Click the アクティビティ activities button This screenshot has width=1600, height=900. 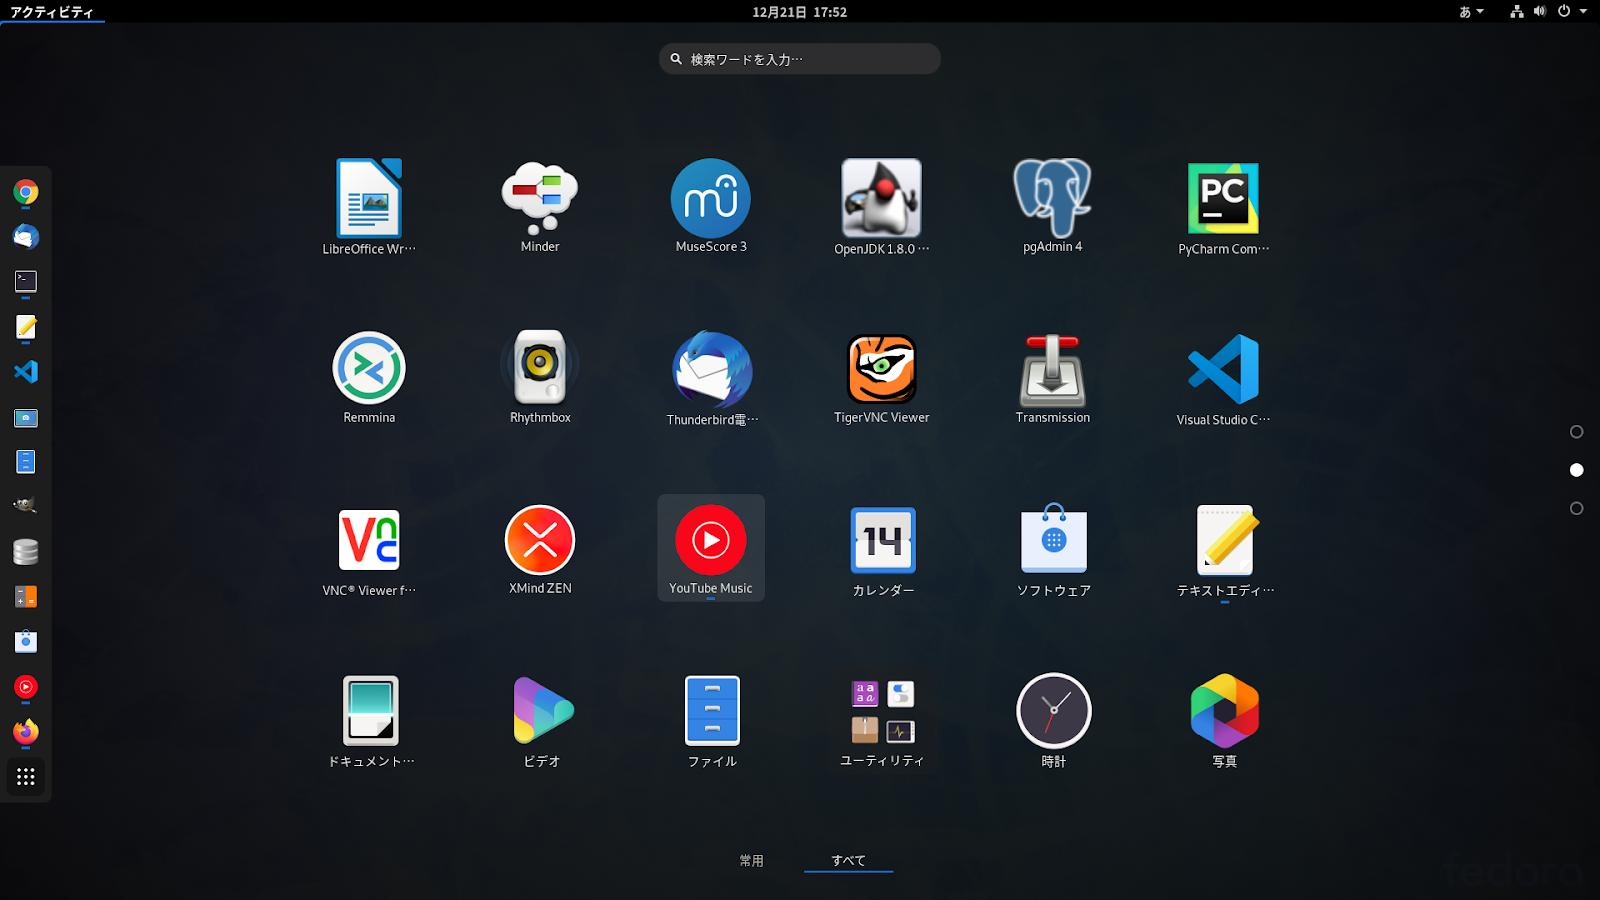tap(52, 12)
